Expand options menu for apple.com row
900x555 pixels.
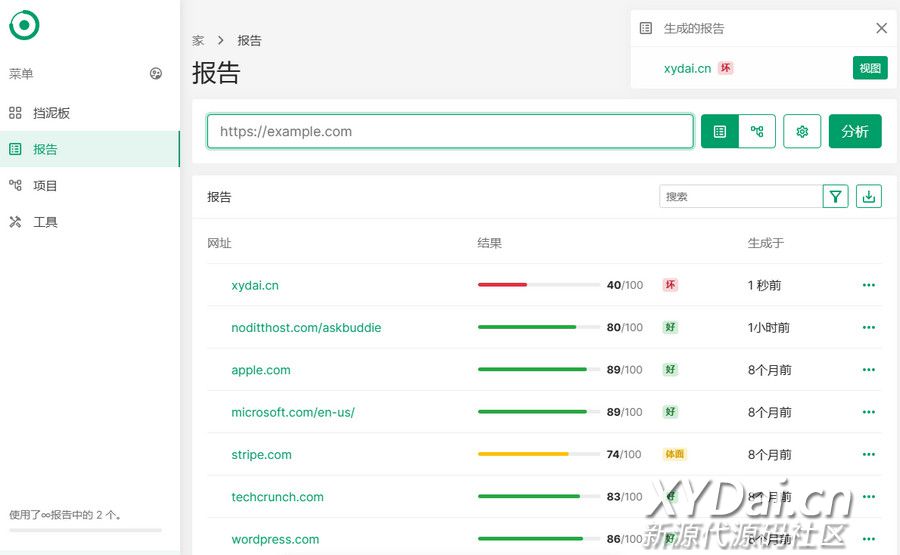(868, 370)
